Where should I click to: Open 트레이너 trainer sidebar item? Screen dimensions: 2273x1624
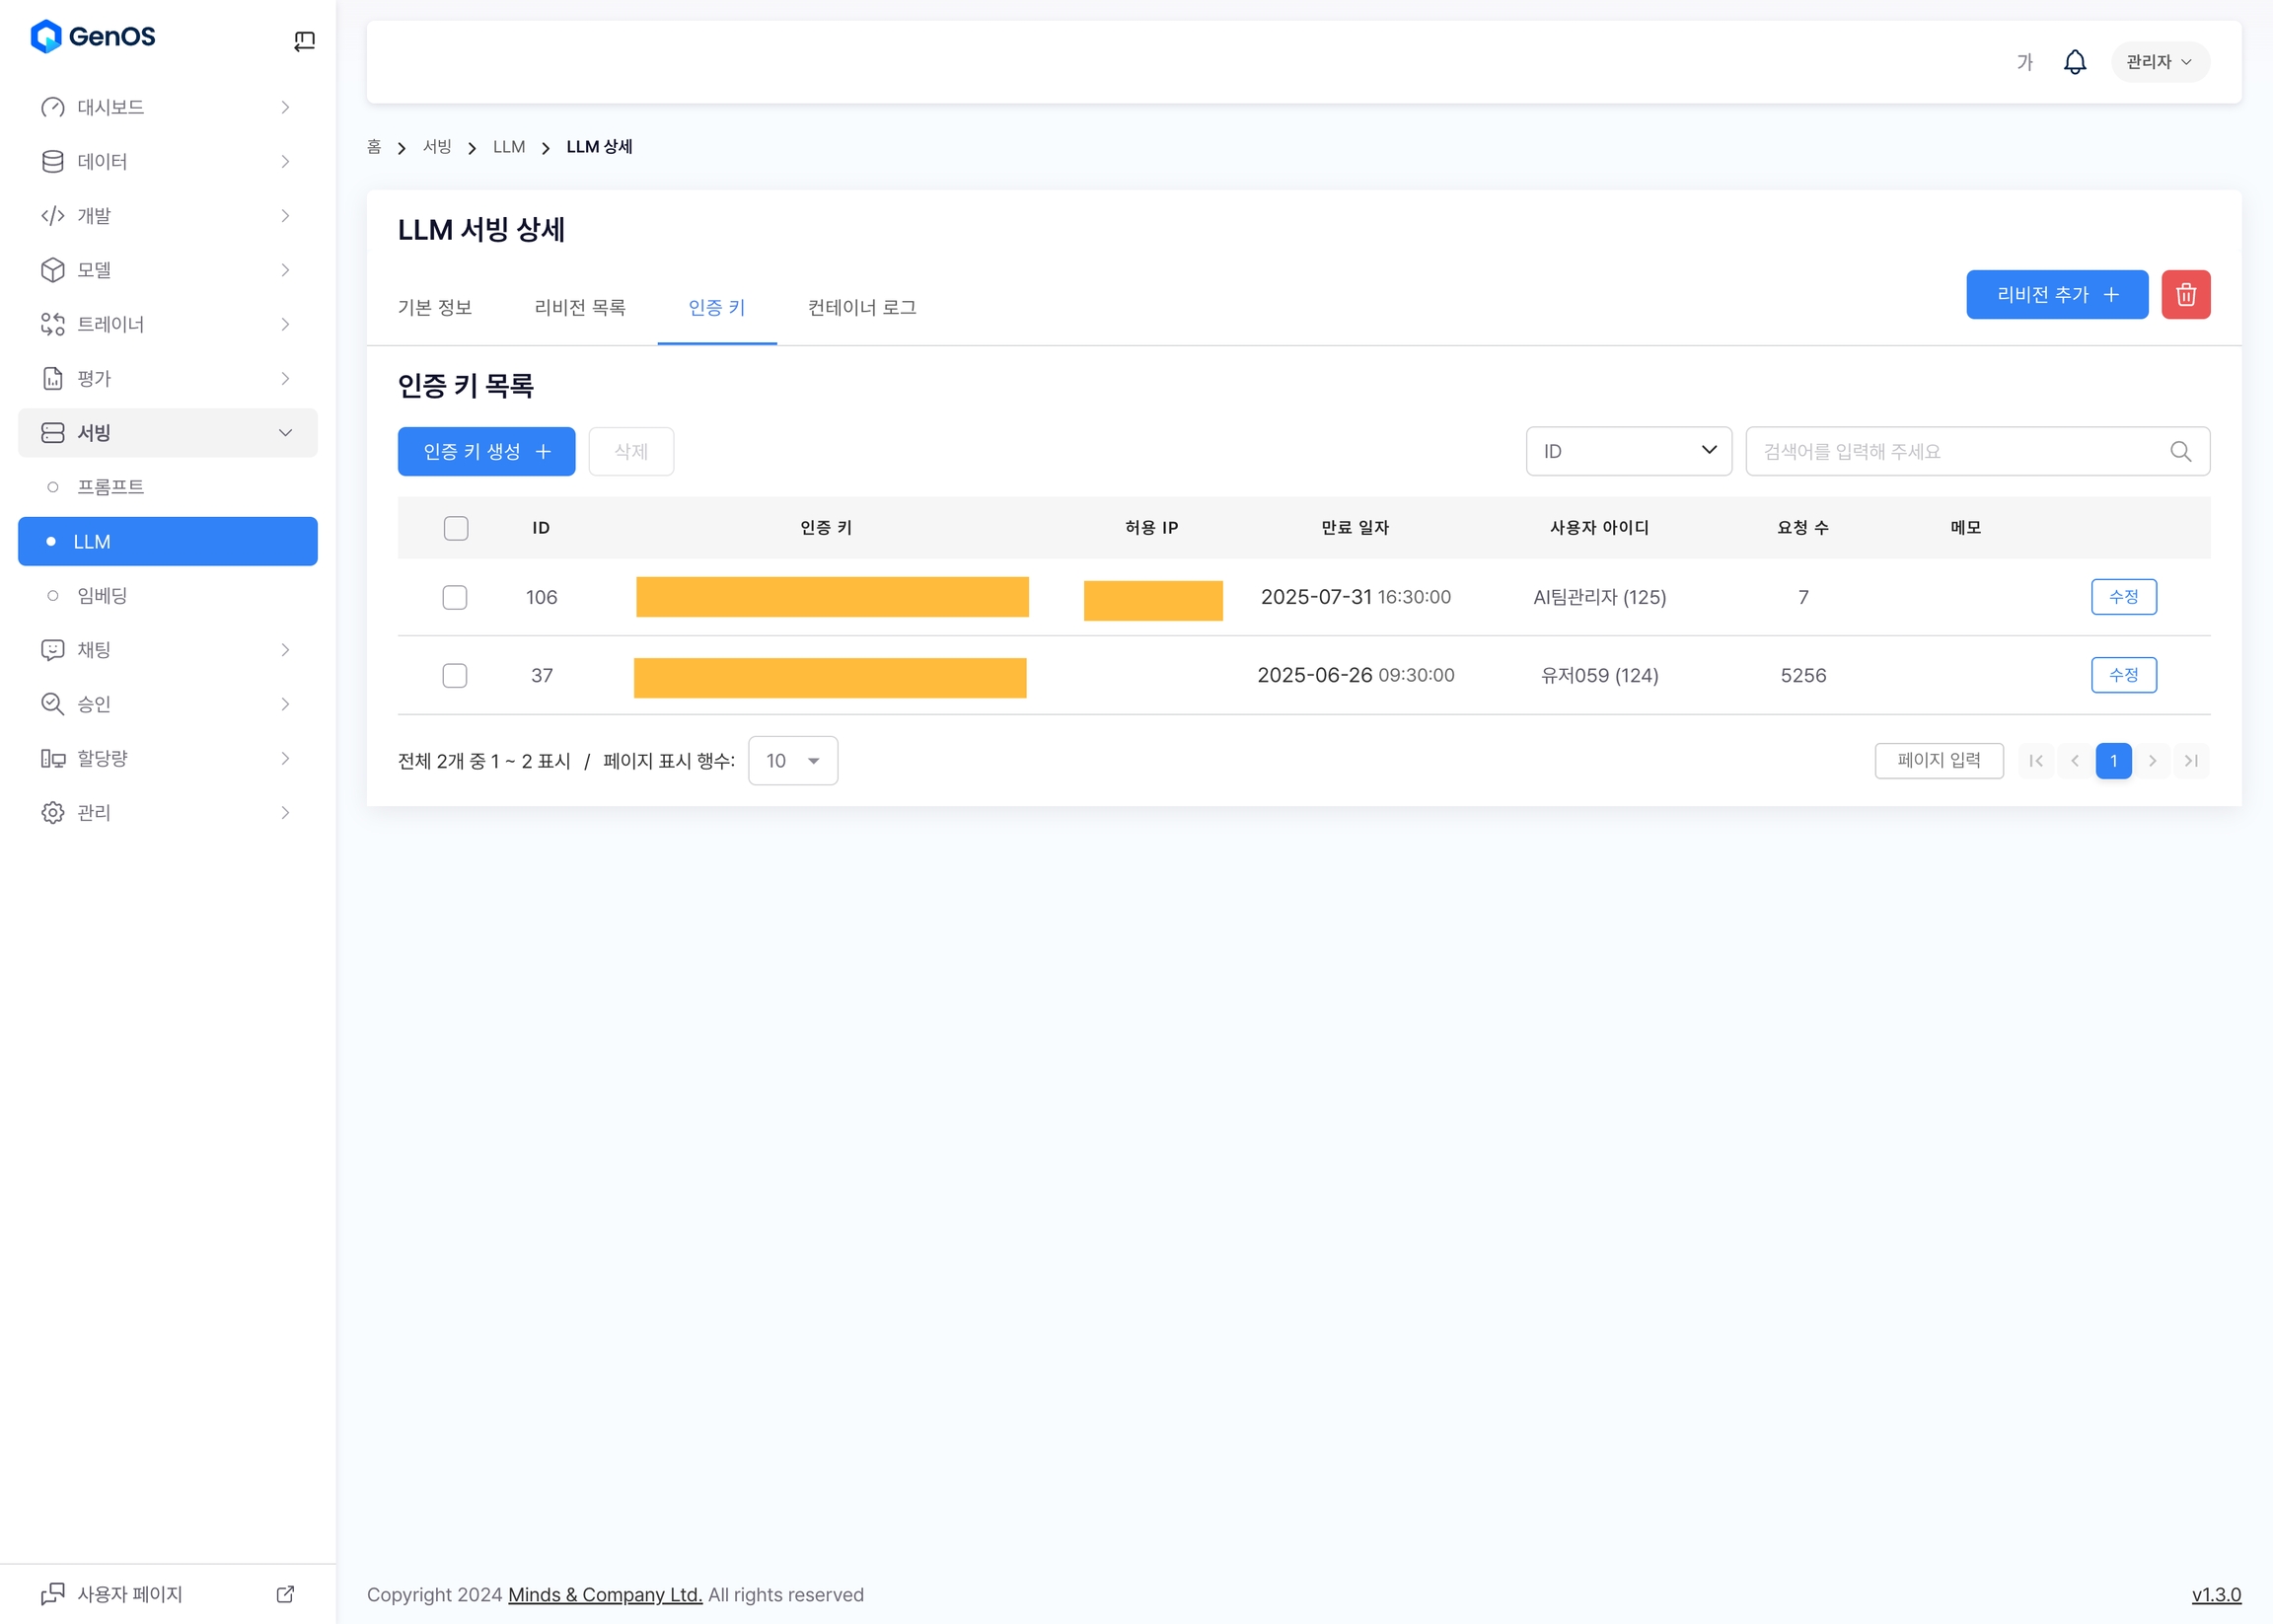click(110, 324)
